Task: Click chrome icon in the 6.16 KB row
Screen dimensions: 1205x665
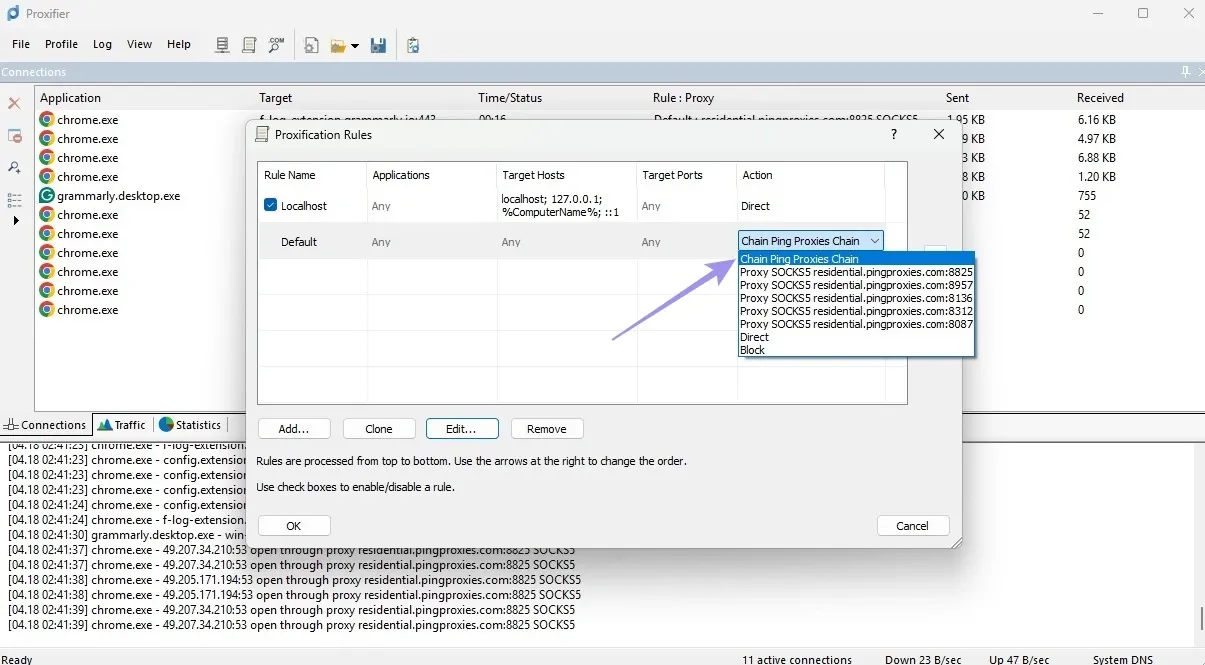Action: [x=47, y=119]
